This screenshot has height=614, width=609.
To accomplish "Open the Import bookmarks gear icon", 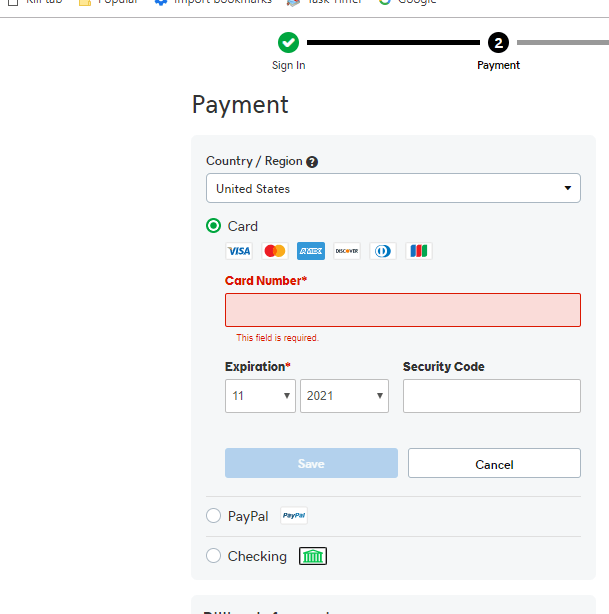I will [x=161, y=2].
